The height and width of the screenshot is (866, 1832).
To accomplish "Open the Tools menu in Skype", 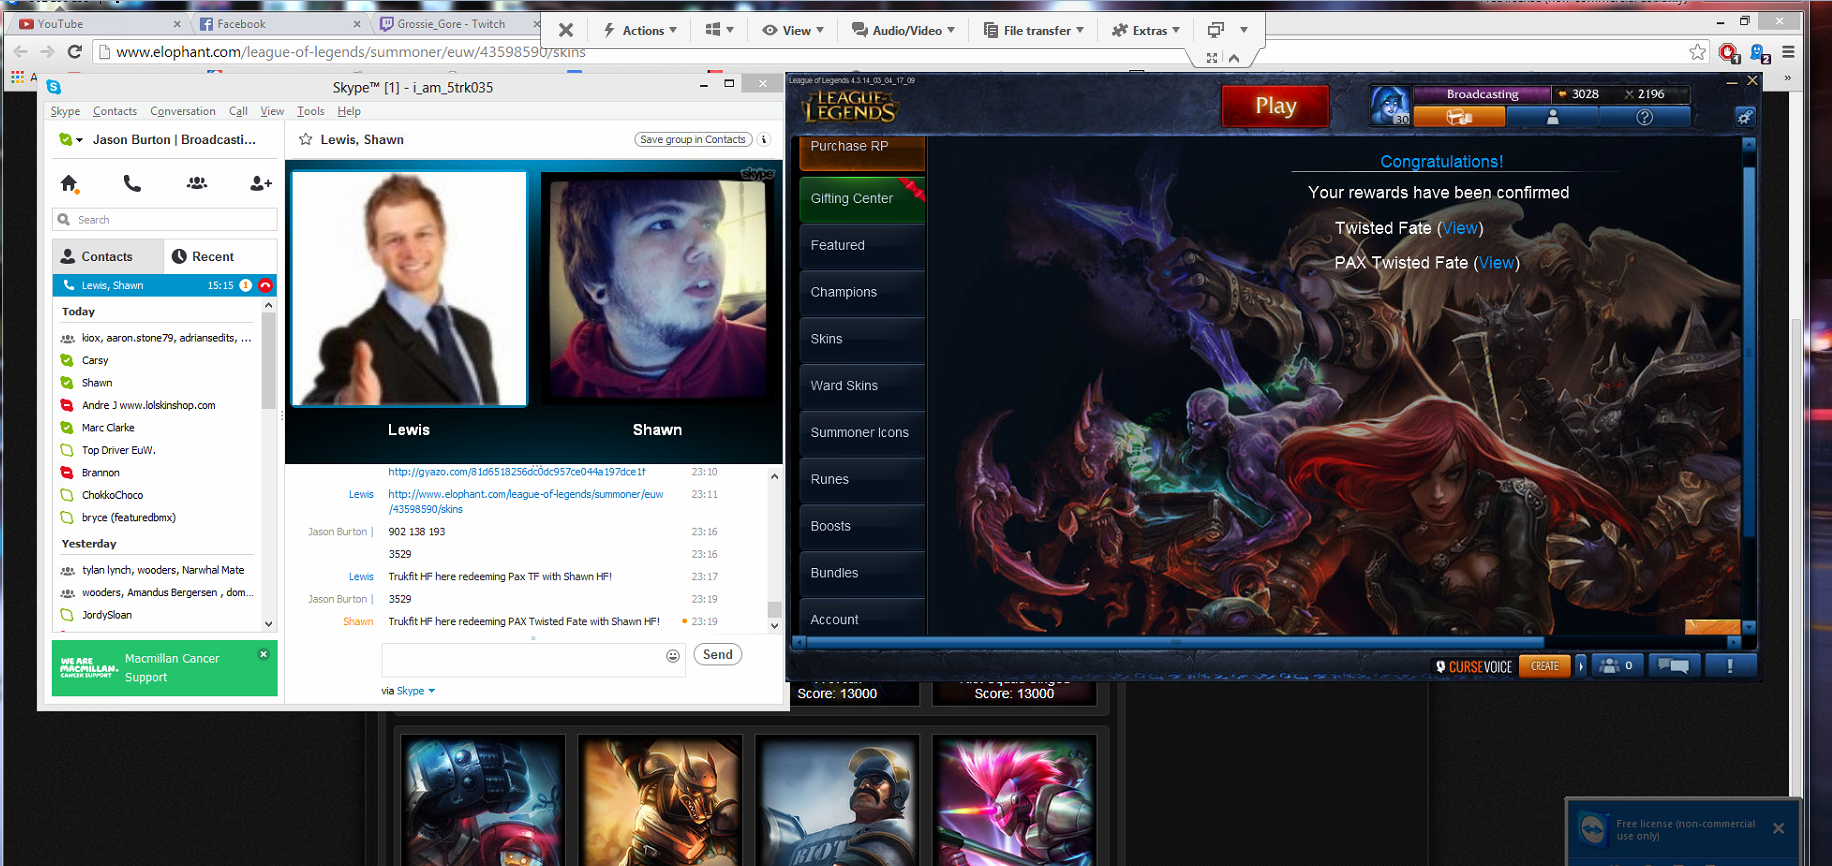I will (x=310, y=111).
